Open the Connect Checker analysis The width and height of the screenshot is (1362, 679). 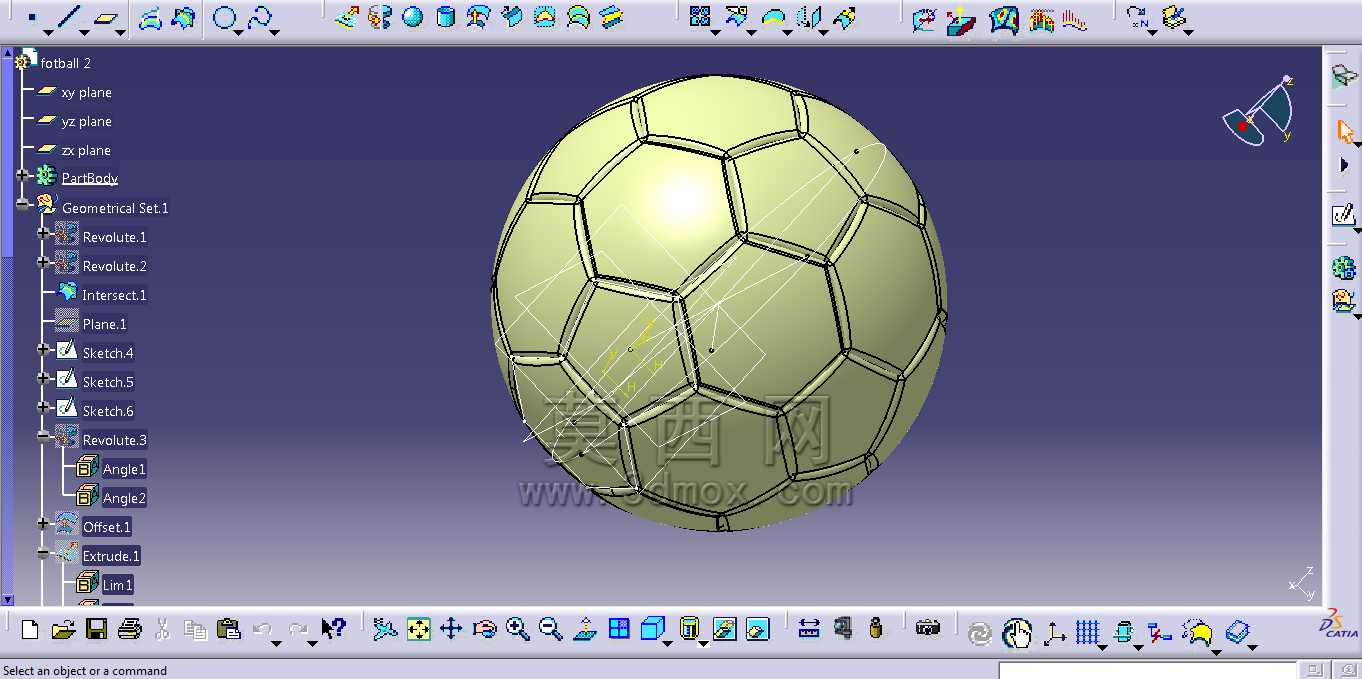pos(925,19)
